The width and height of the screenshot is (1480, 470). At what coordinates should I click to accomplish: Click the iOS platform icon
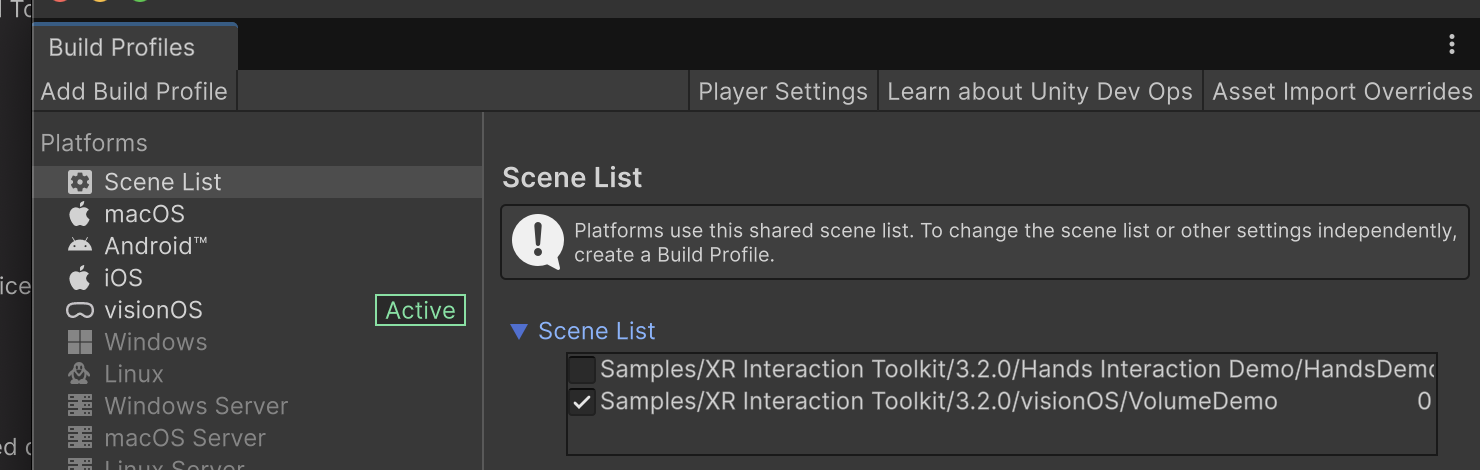79,278
